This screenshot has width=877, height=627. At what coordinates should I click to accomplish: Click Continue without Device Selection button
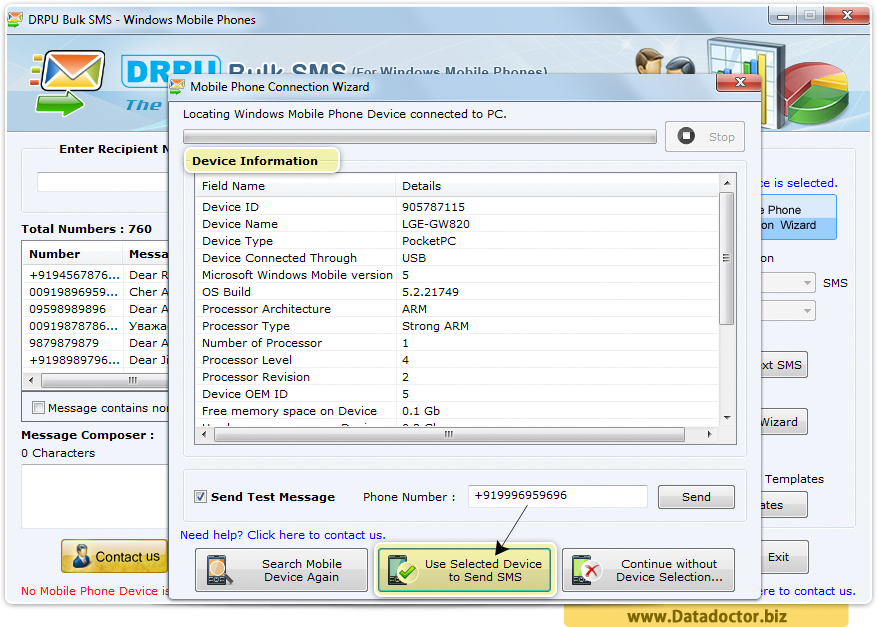click(x=648, y=570)
